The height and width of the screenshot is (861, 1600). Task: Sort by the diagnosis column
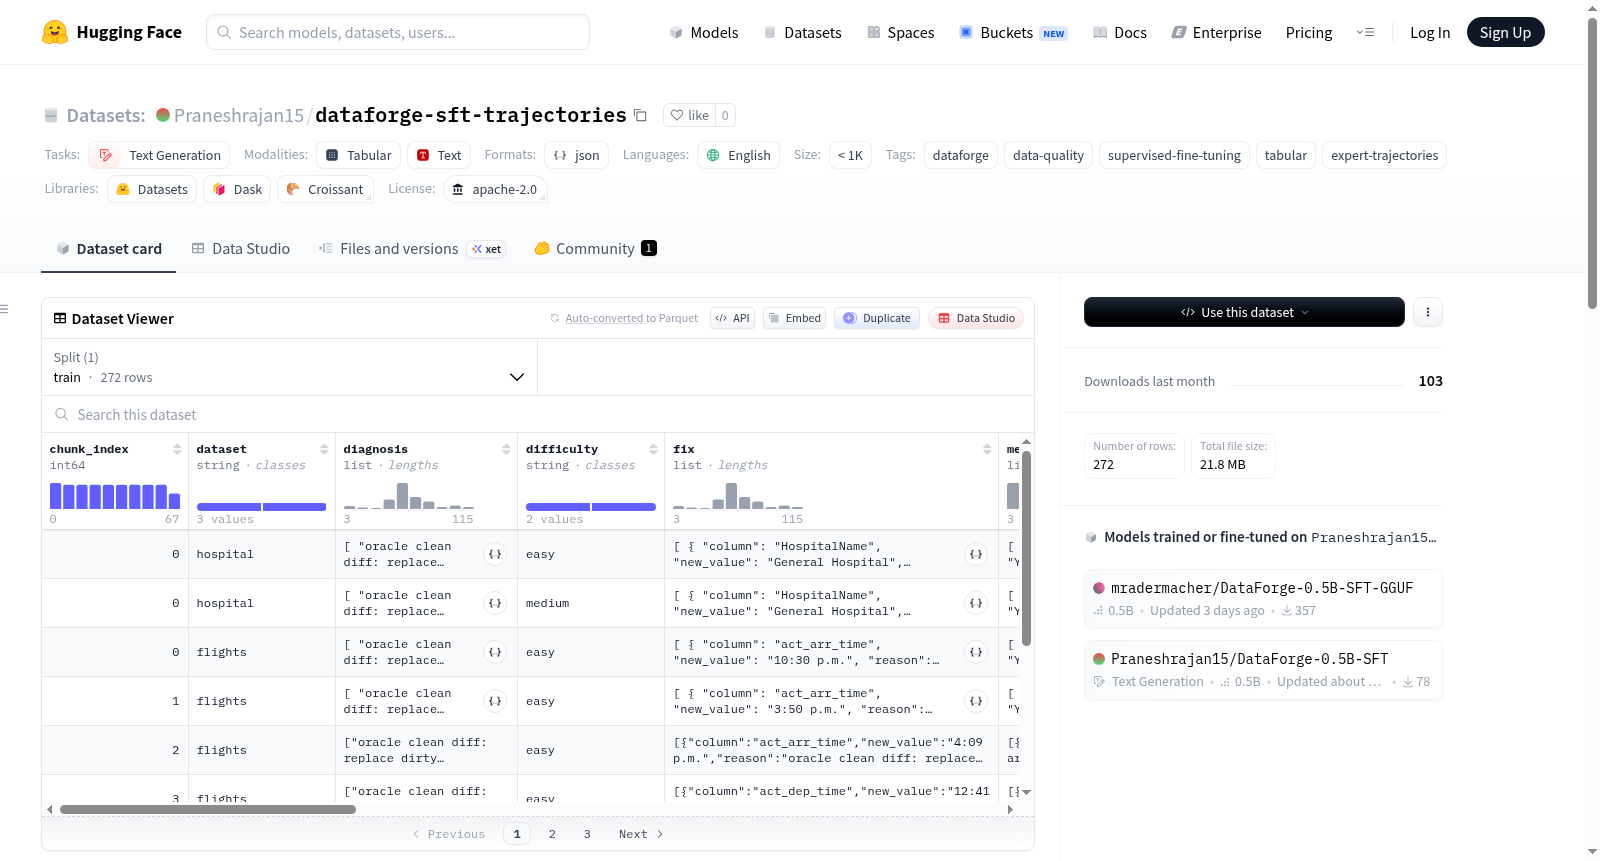click(x=506, y=450)
